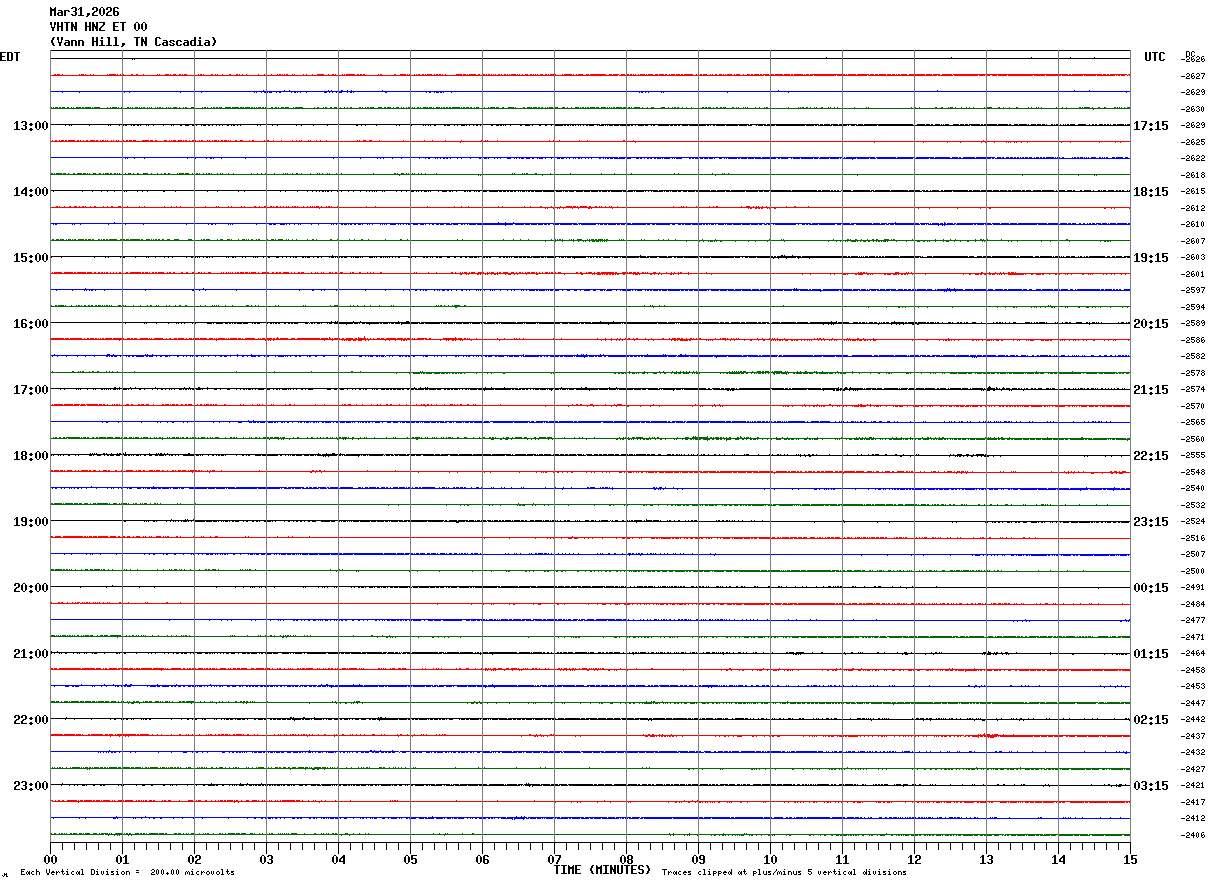
Task: Click the DC offset value "-2500"
Action: (x=1193, y=571)
